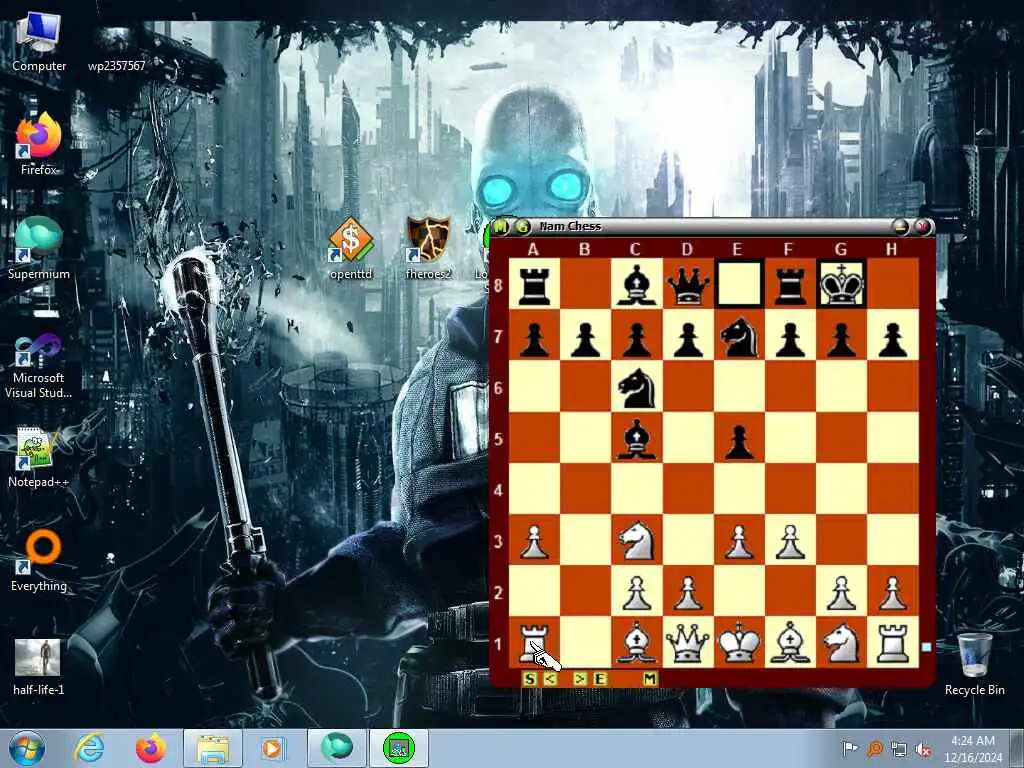
Task: Select the white pawn on c2
Action: [x=636, y=592]
